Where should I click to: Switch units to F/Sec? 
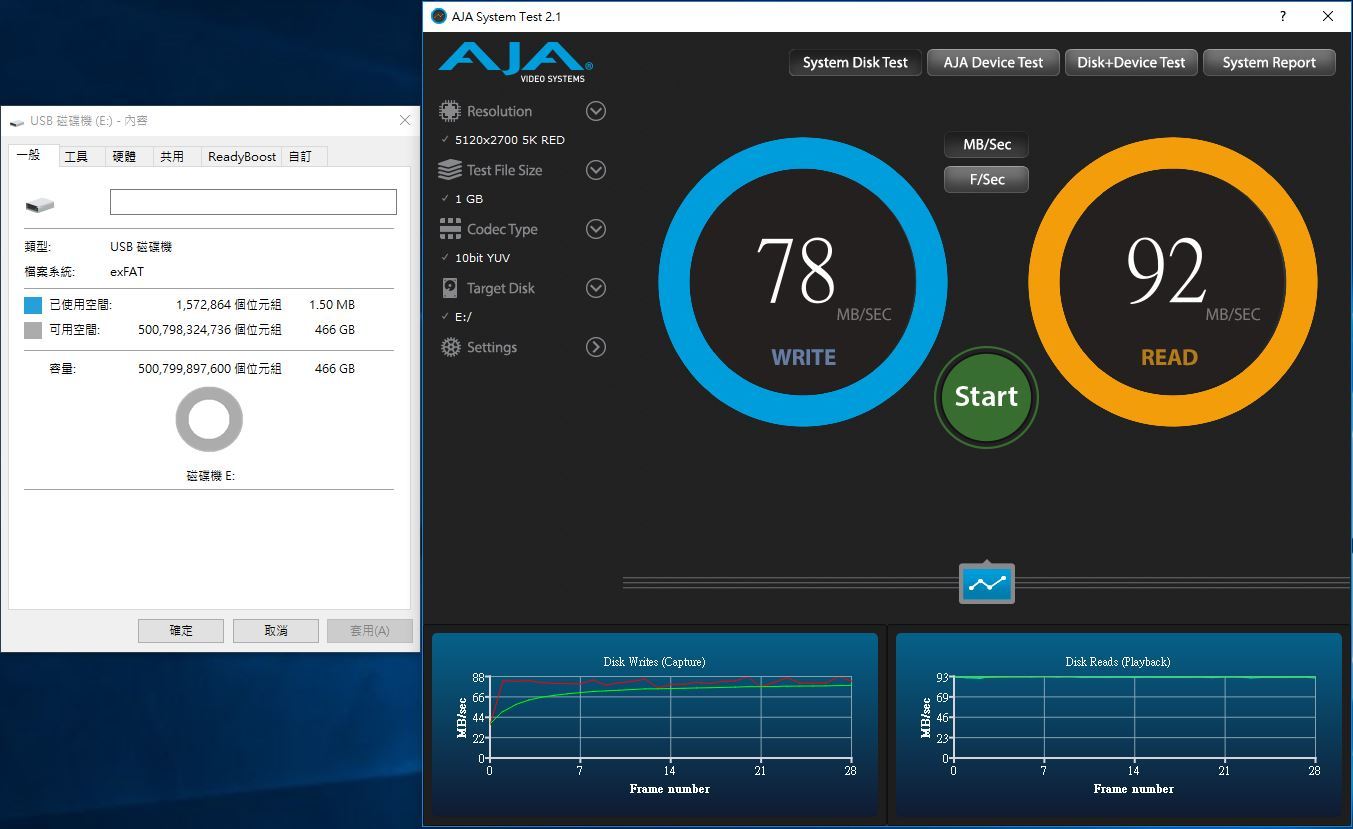point(986,180)
